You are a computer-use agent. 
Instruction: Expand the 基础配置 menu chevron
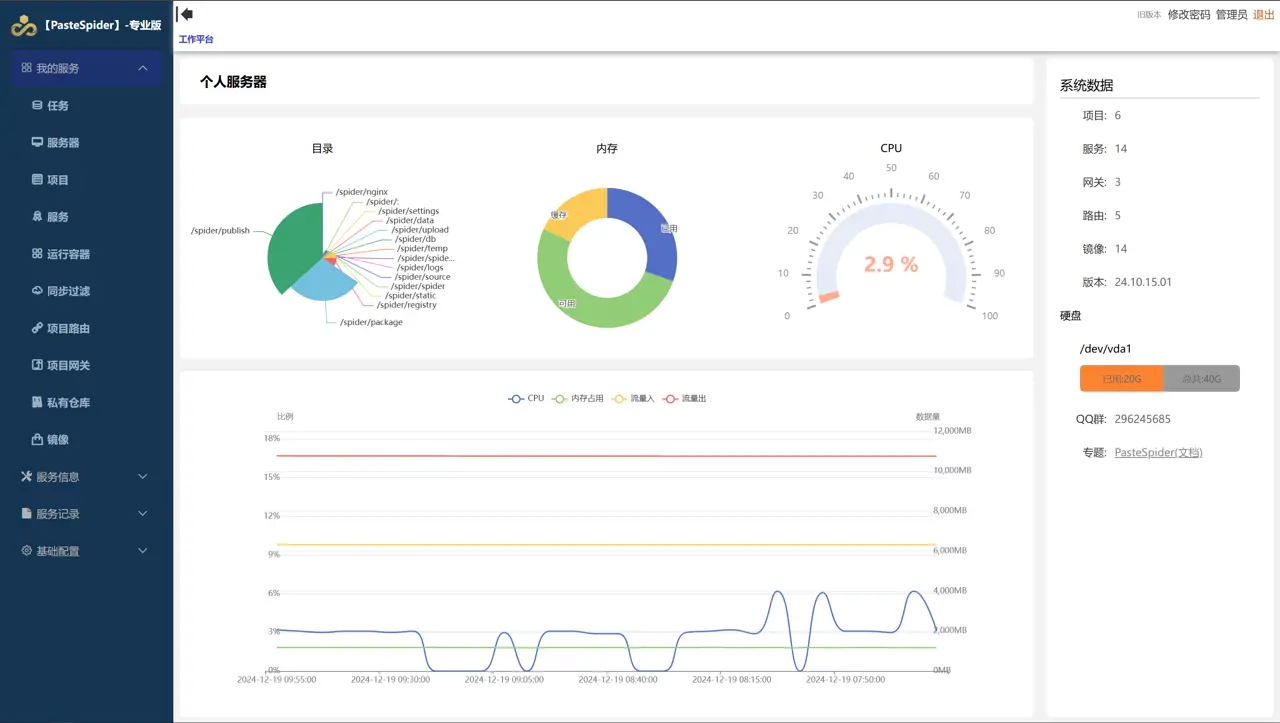coord(143,551)
